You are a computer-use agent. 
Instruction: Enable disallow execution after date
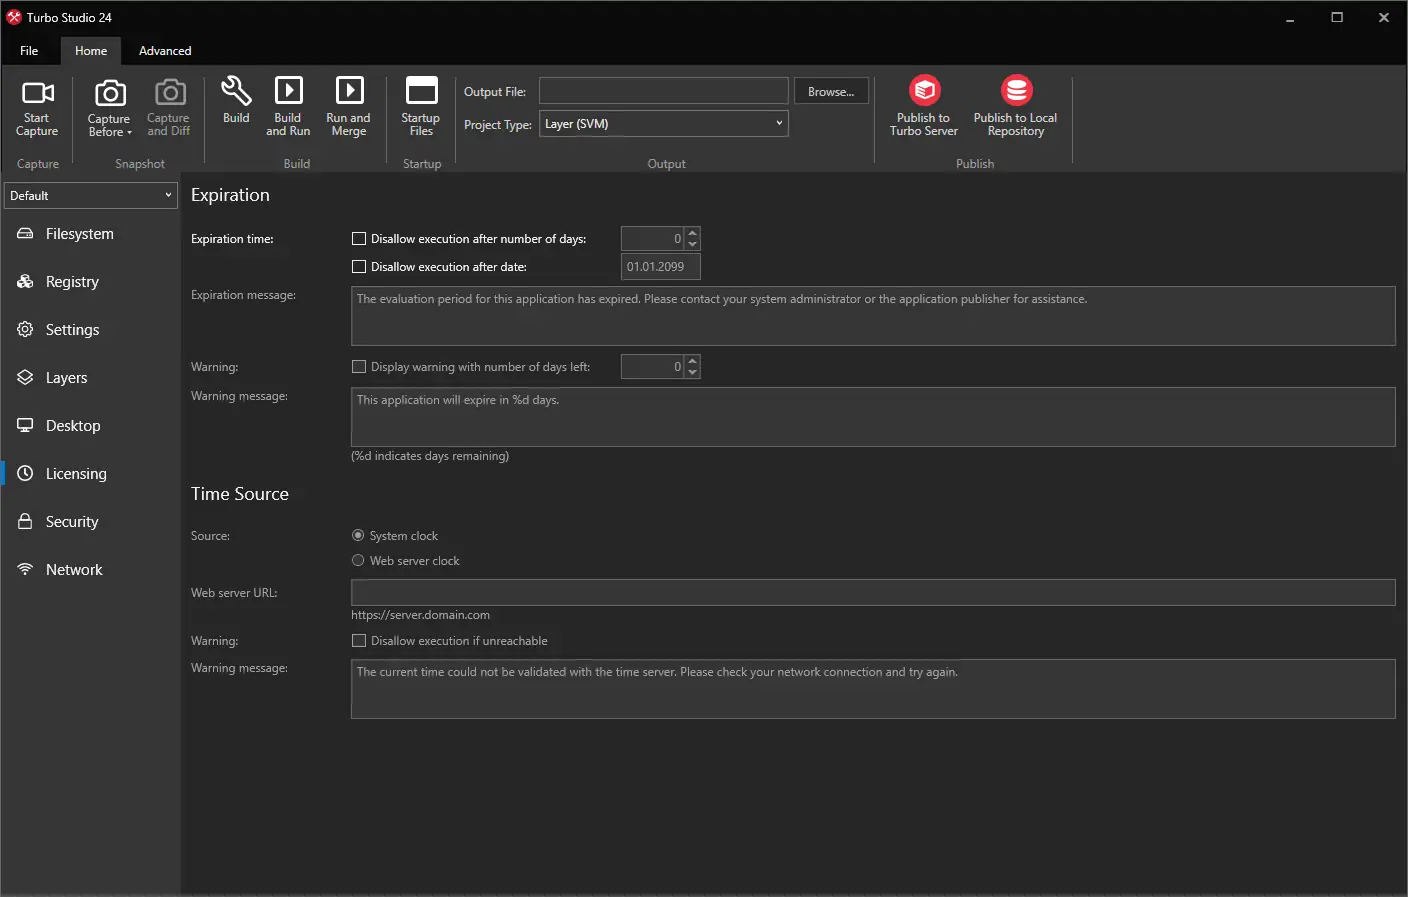tap(359, 267)
